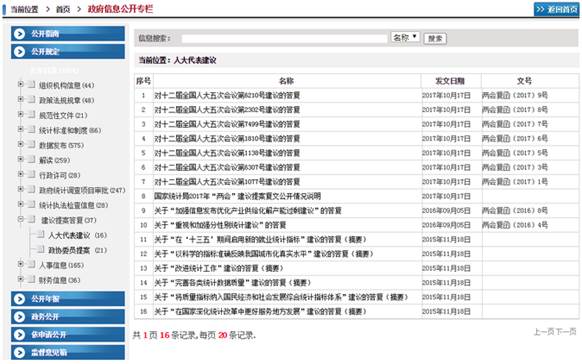The height and width of the screenshot is (364, 582).
Task: Open 对十二届全国人大五次会议第1077号建议的答复
Action: [x=227, y=182]
